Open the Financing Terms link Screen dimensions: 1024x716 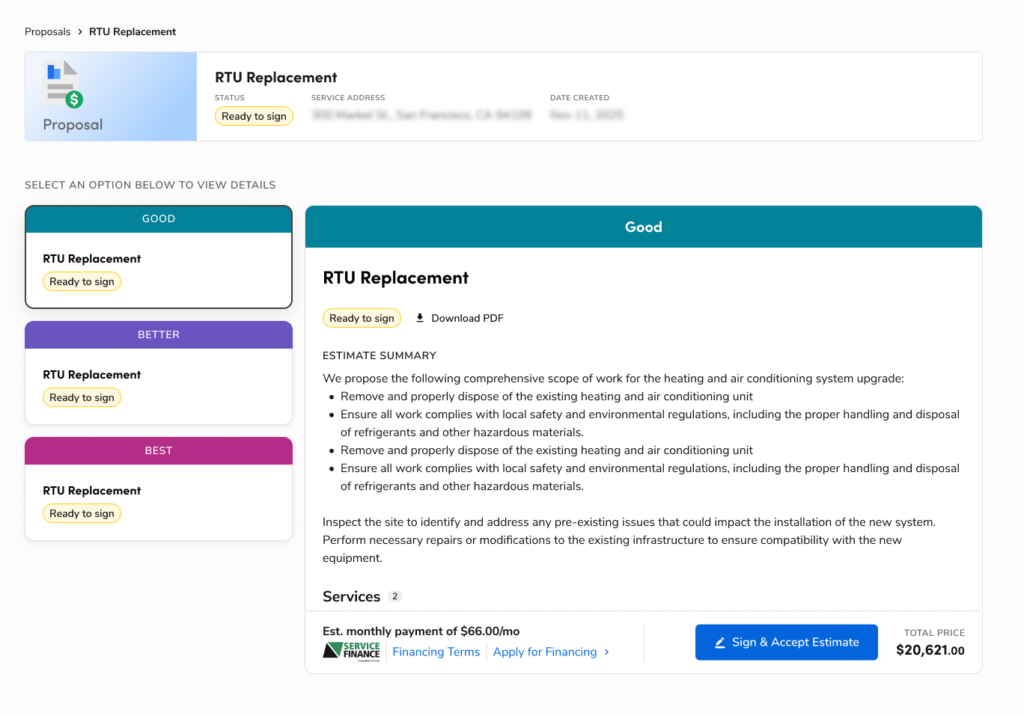[x=436, y=652]
